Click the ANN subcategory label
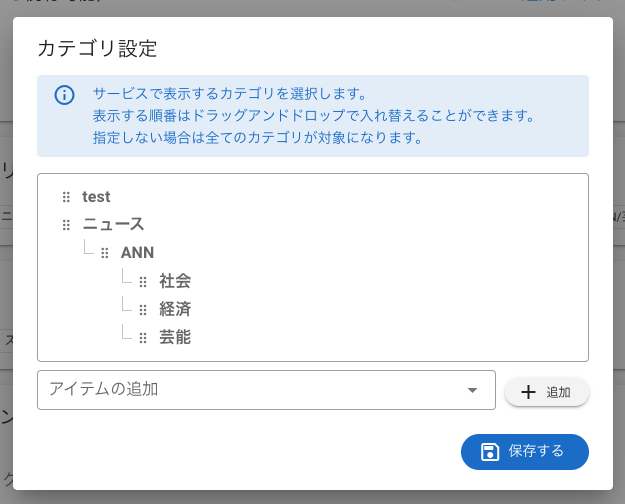Image resolution: width=625 pixels, height=504 pixels. coord(137,253)
